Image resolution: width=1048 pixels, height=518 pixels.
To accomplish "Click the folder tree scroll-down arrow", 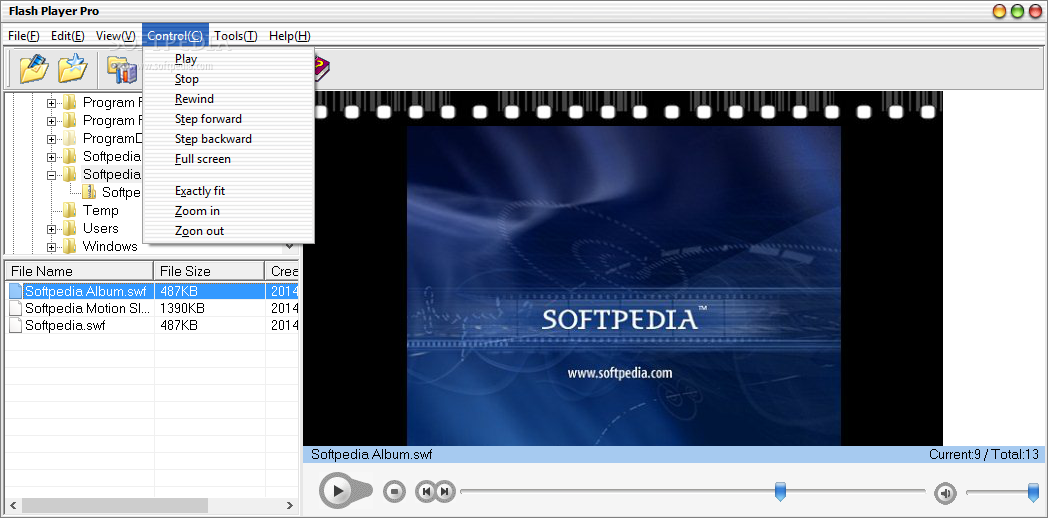I will [x=289, y=247].
